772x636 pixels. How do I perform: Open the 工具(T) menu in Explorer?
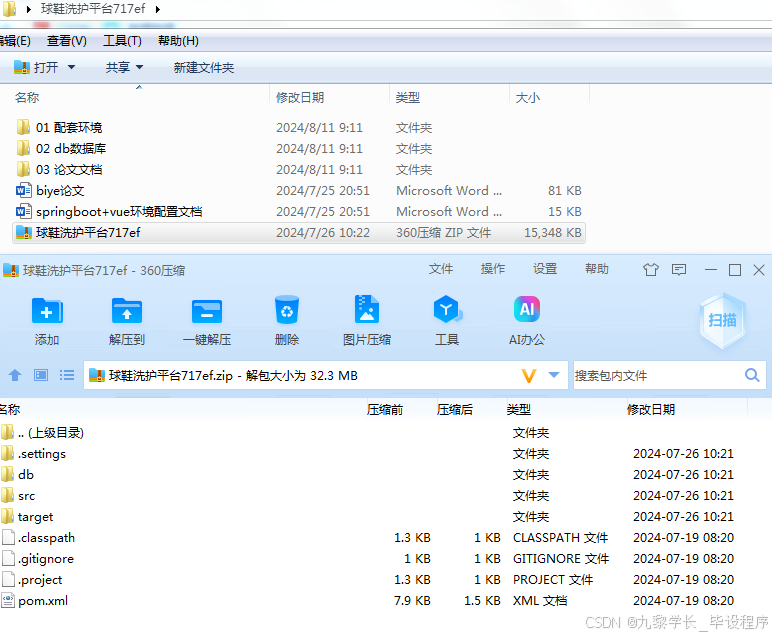(123, 41)
